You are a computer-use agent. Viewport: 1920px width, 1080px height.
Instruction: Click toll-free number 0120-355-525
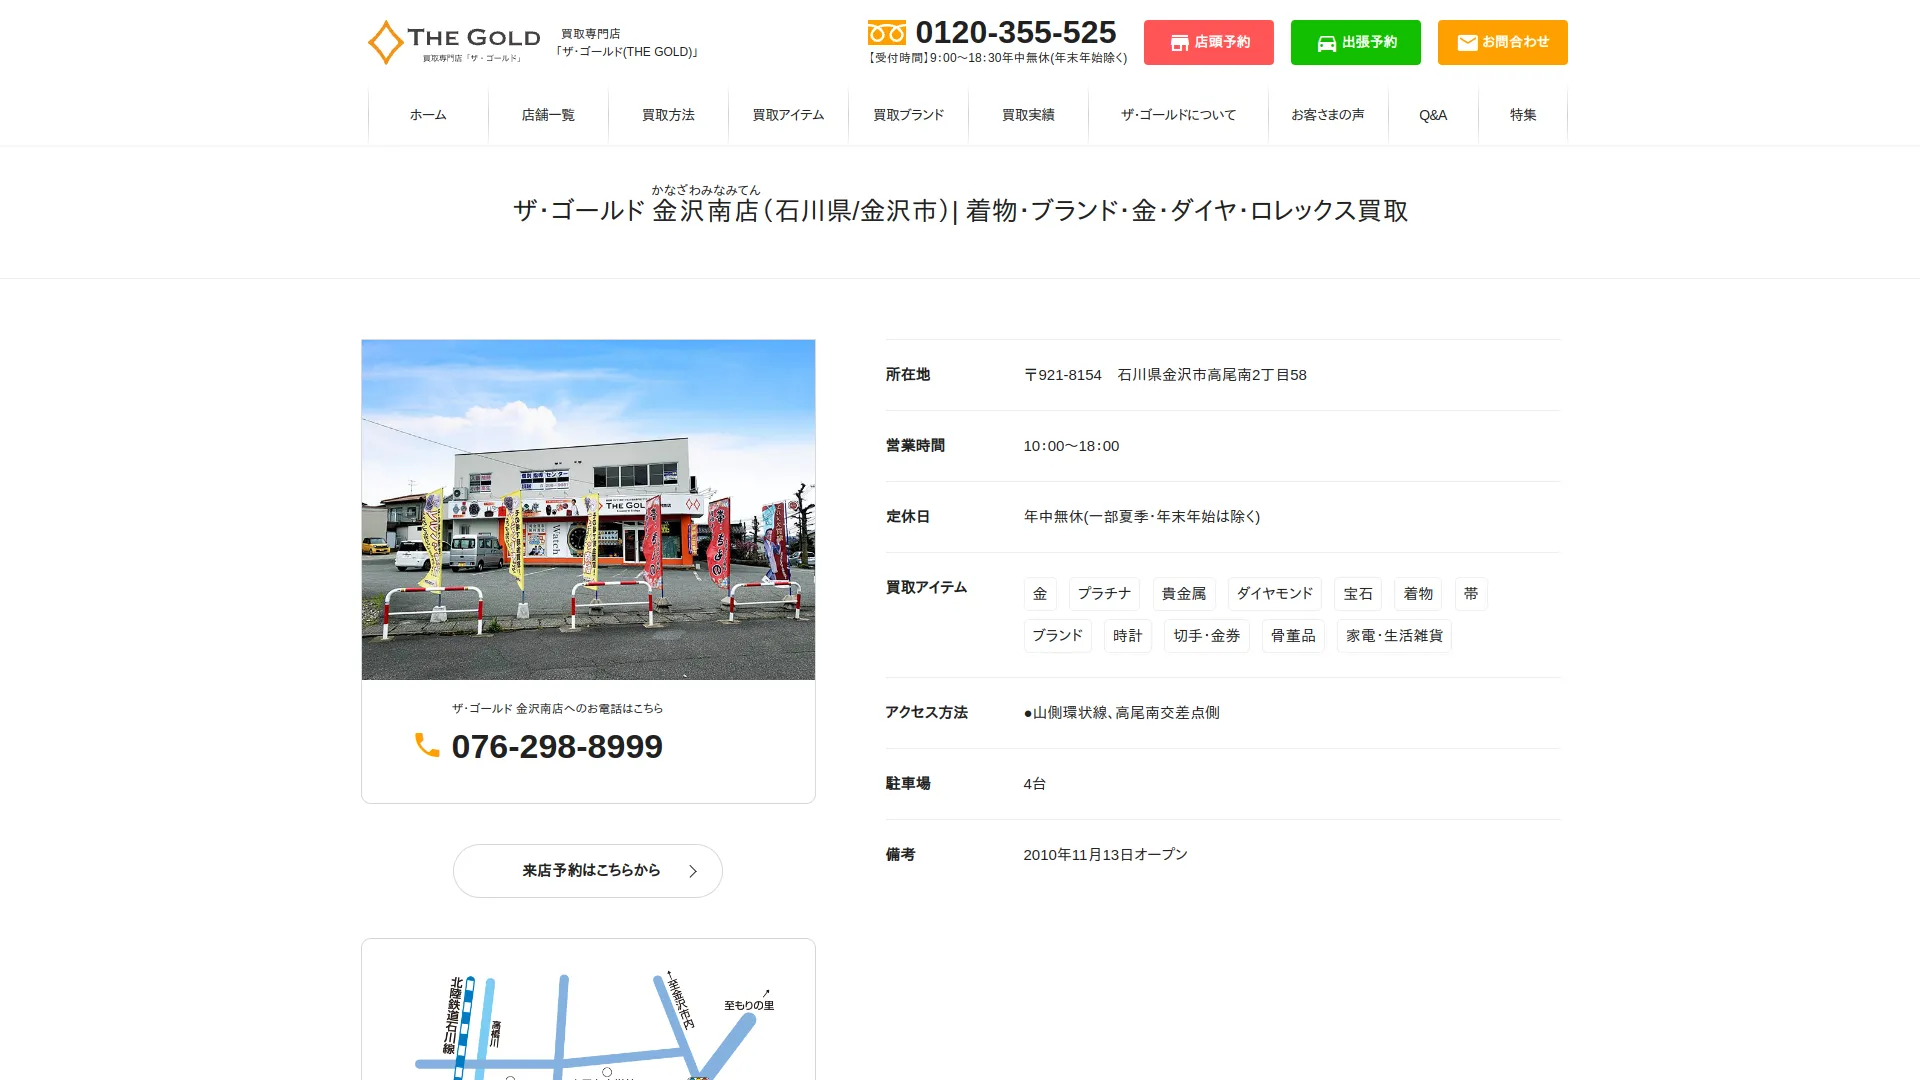[1016, 32]
